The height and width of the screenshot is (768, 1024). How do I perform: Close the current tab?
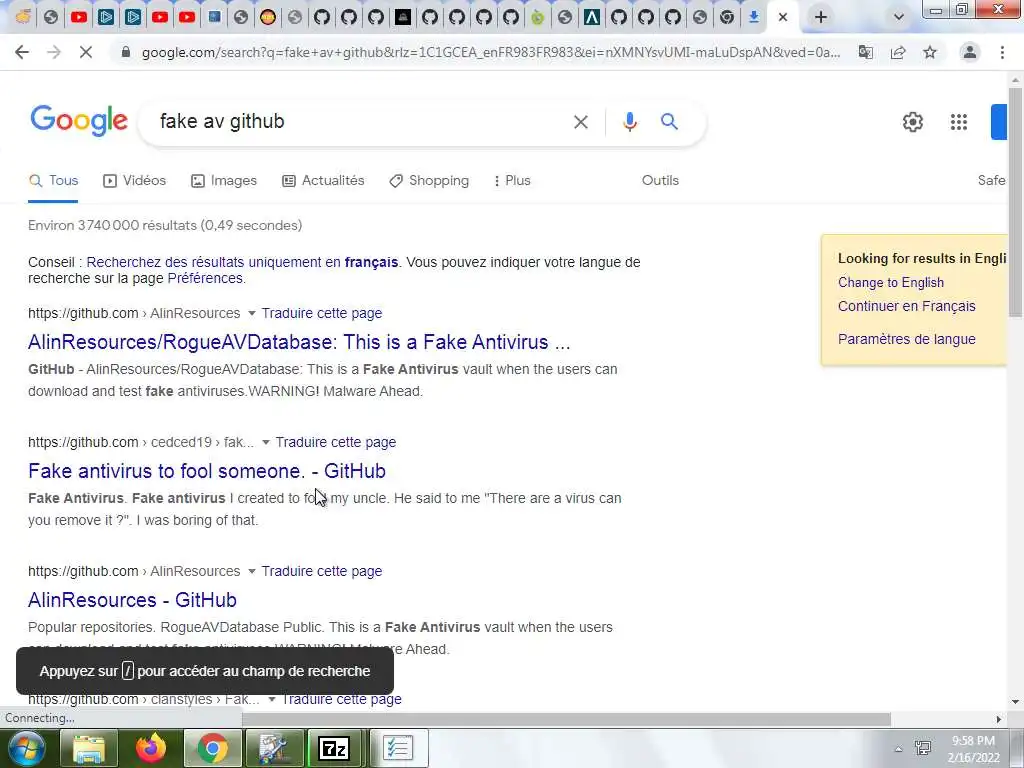pyautogui.click(x=783, y=17)
